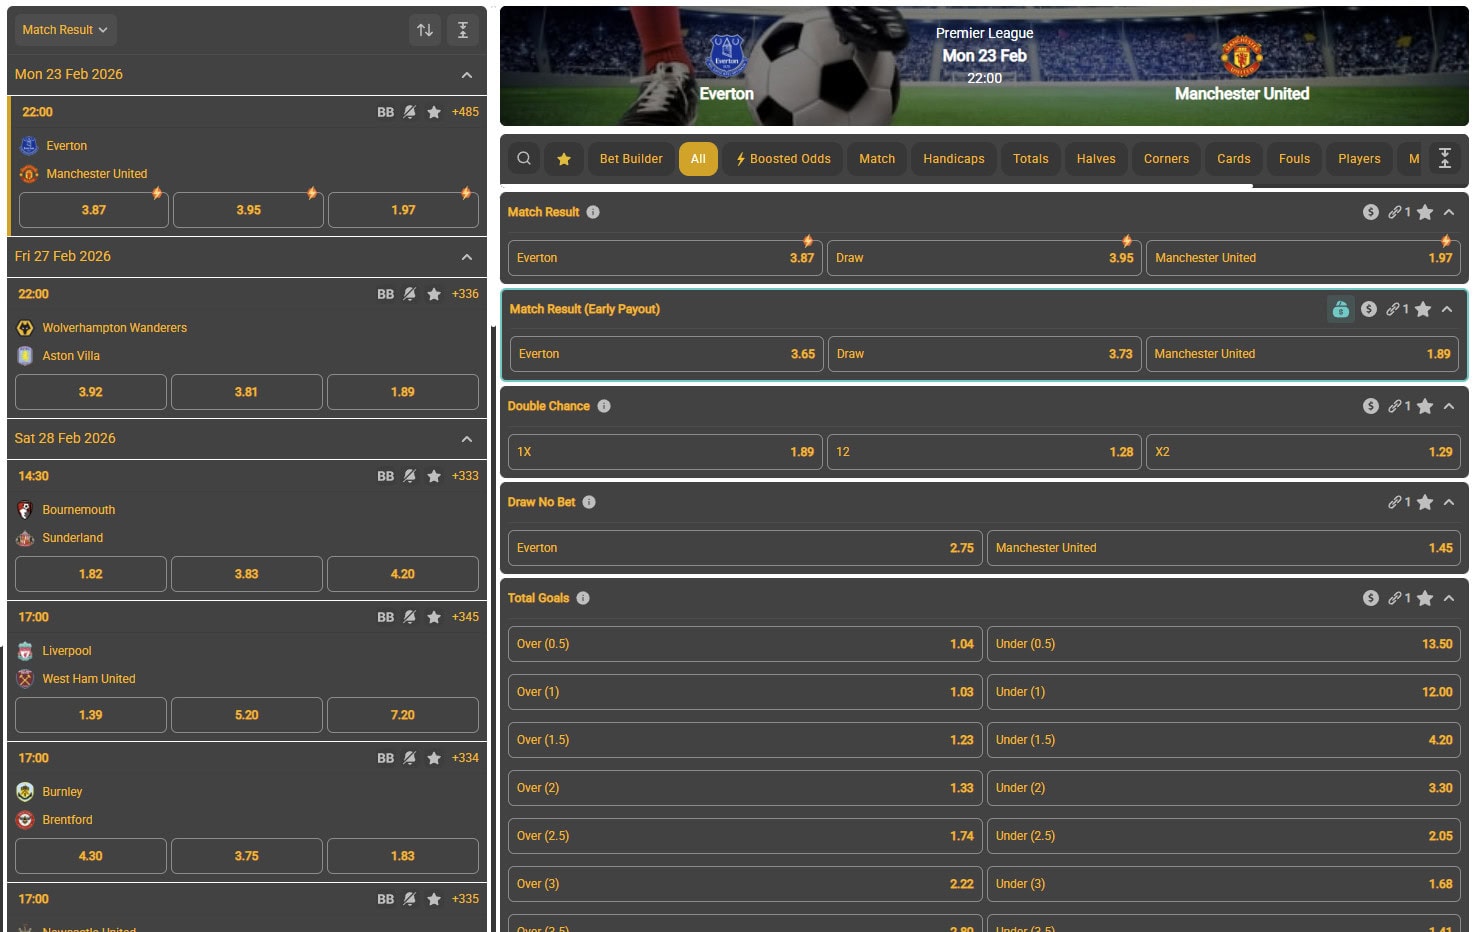The image size is (1473, 932).
Task: Click the Manchester United crest in the banner
Action: pyautogui.click(x=1242, y=56)
